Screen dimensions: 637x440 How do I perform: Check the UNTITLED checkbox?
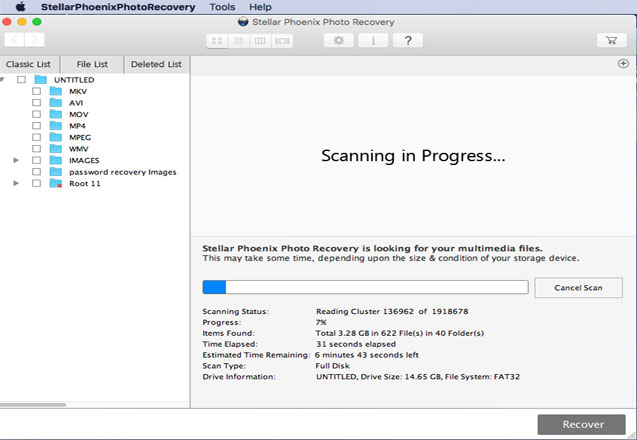click(22, 80)
